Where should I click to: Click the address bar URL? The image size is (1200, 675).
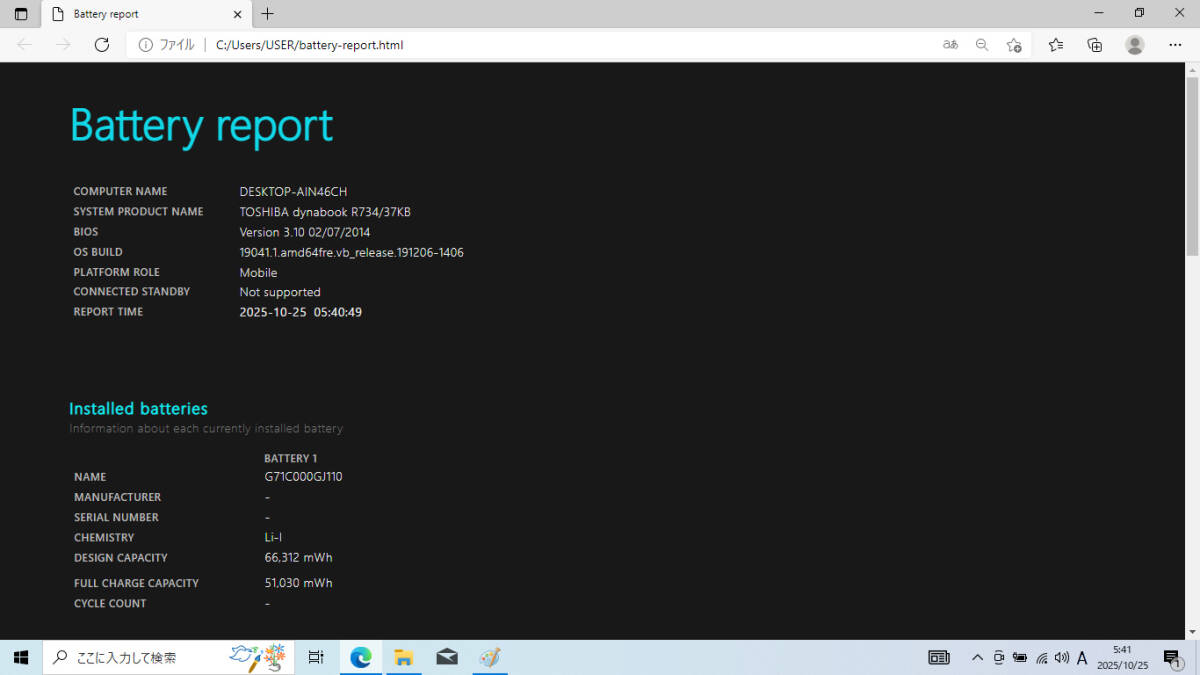(x=310, y=45)
